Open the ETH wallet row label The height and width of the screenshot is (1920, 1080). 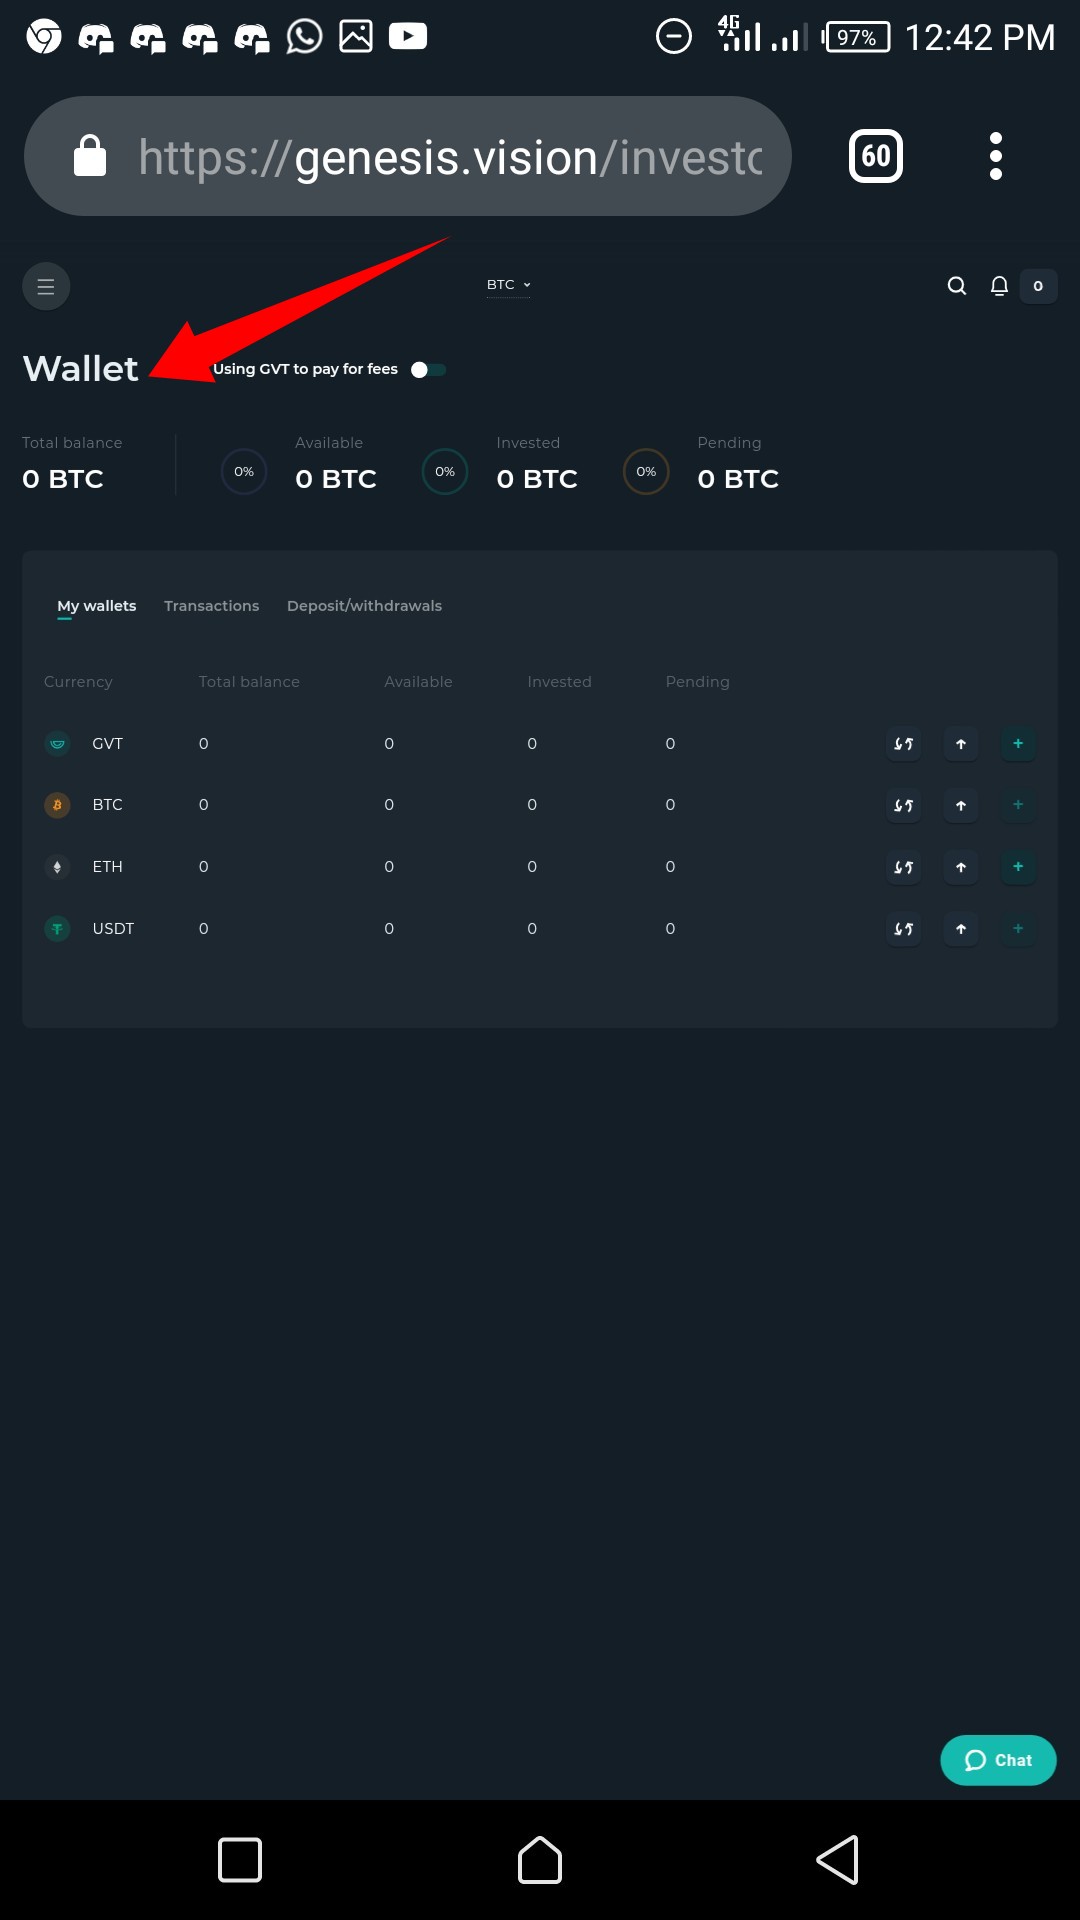click(107, 867)
